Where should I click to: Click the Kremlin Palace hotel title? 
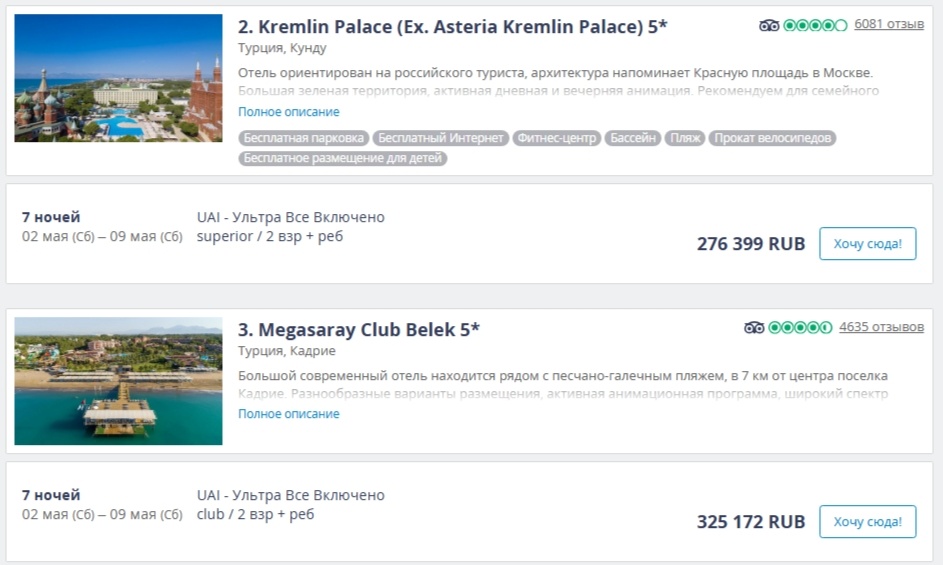[x=452, y=27]
